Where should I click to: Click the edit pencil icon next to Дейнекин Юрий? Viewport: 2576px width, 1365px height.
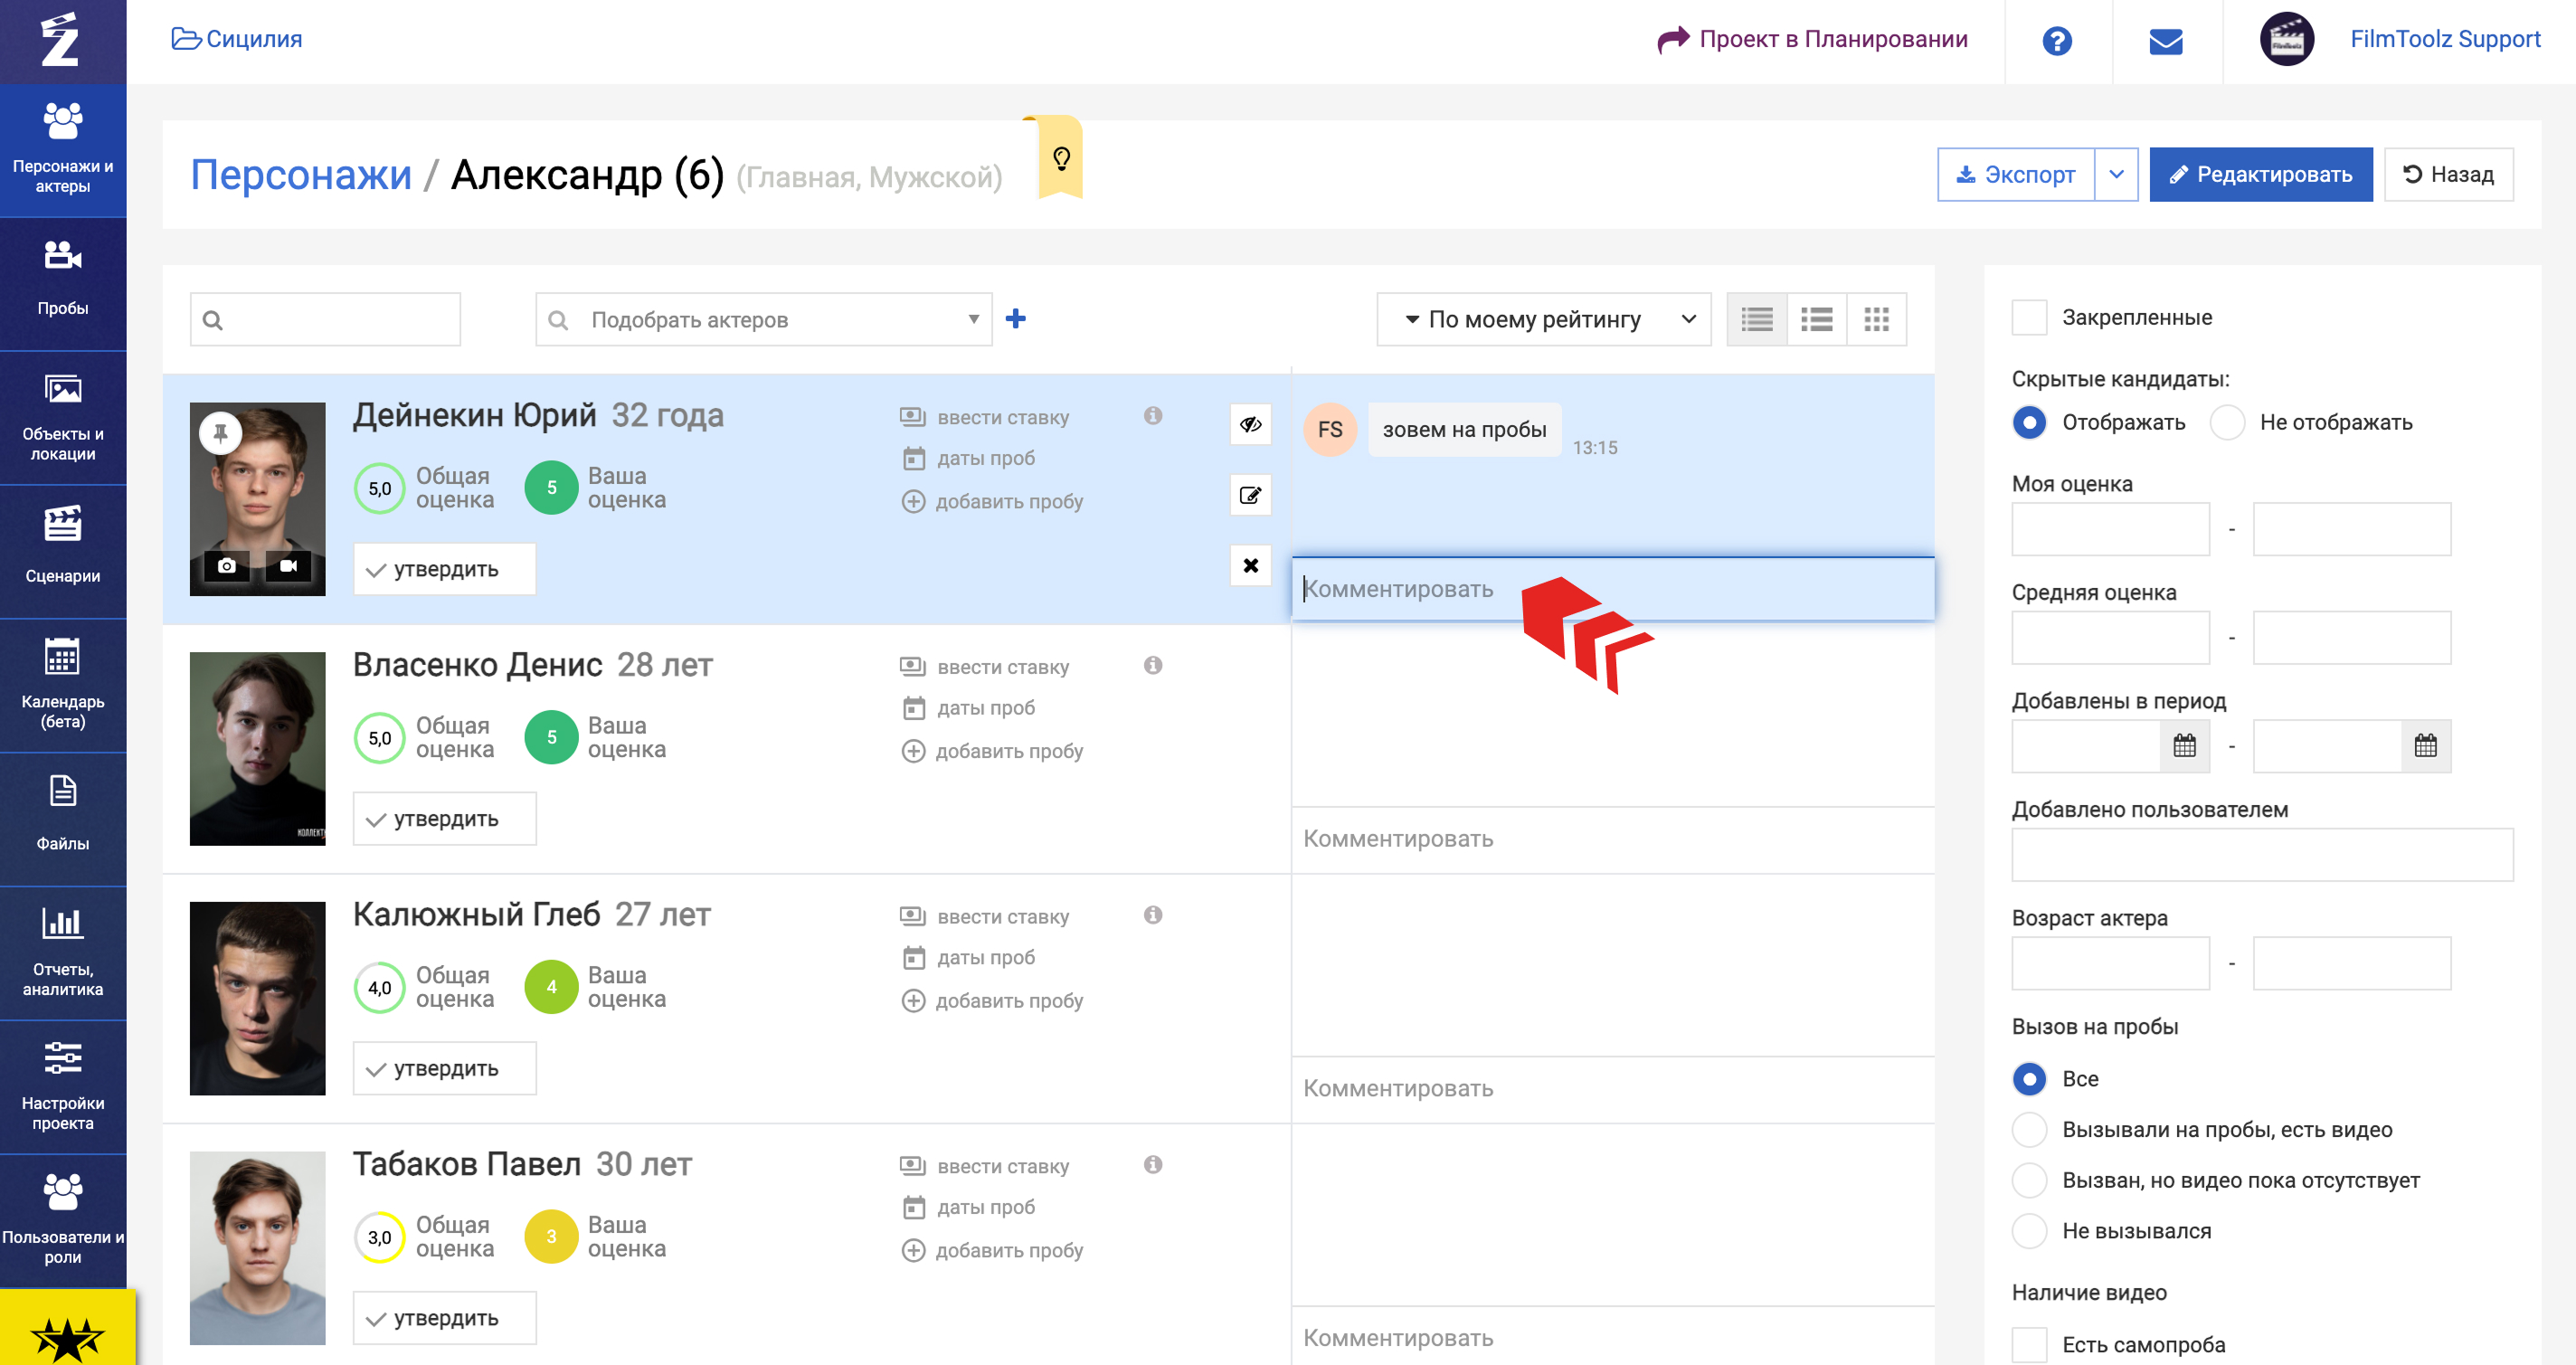(1250, 495)
